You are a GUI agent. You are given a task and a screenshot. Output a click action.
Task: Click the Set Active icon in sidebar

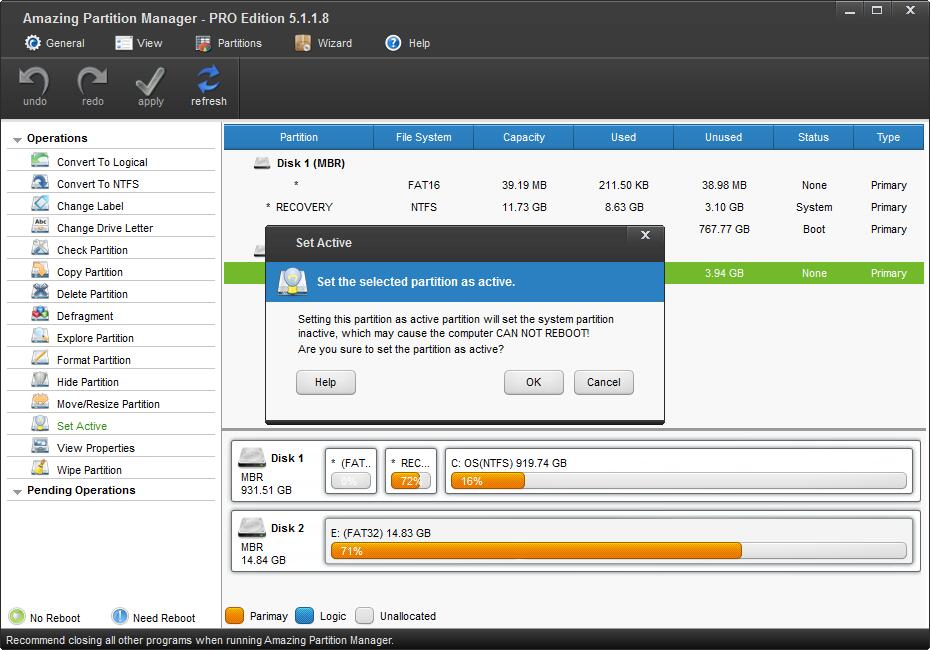click(x=40, y=423)
